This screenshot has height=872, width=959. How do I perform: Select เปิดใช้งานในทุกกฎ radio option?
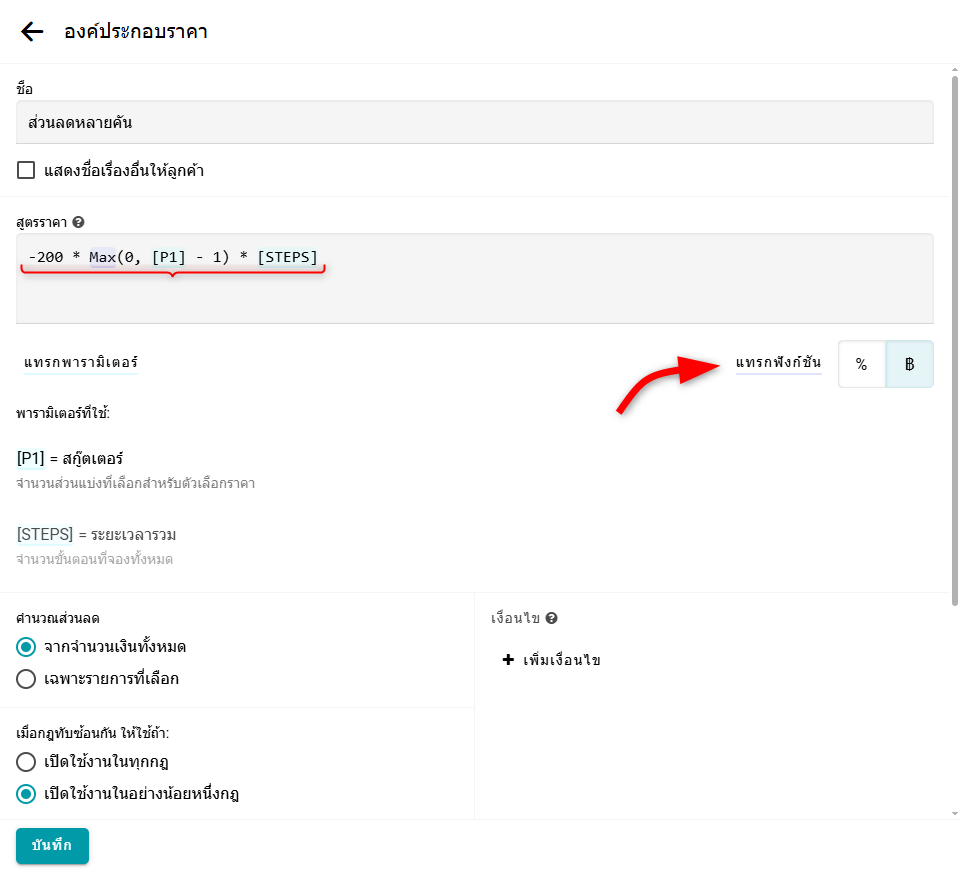[27, 762]
